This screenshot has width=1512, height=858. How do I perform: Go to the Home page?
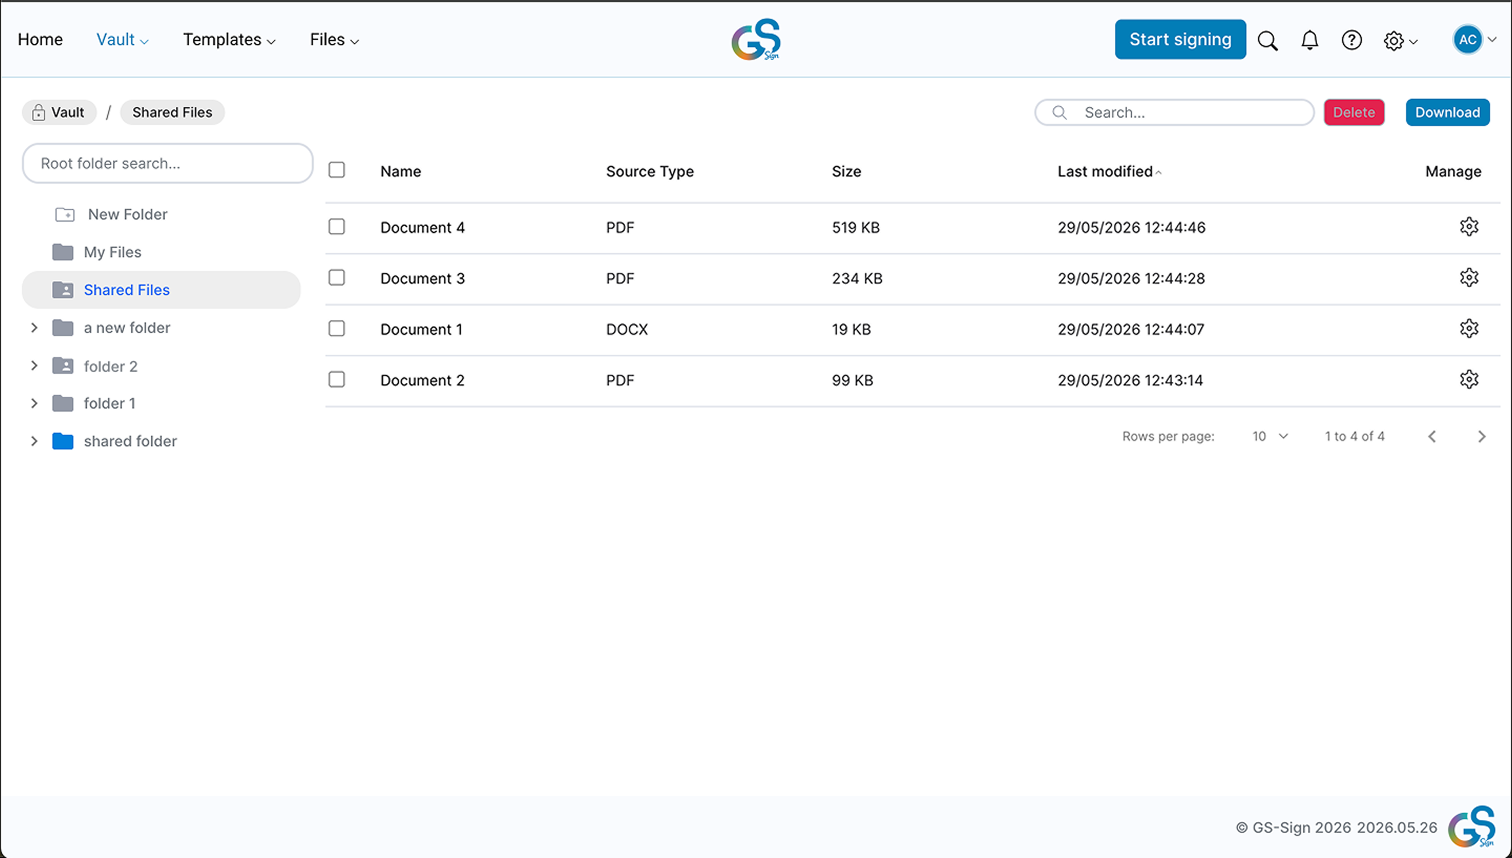click(x=40, y=40)
